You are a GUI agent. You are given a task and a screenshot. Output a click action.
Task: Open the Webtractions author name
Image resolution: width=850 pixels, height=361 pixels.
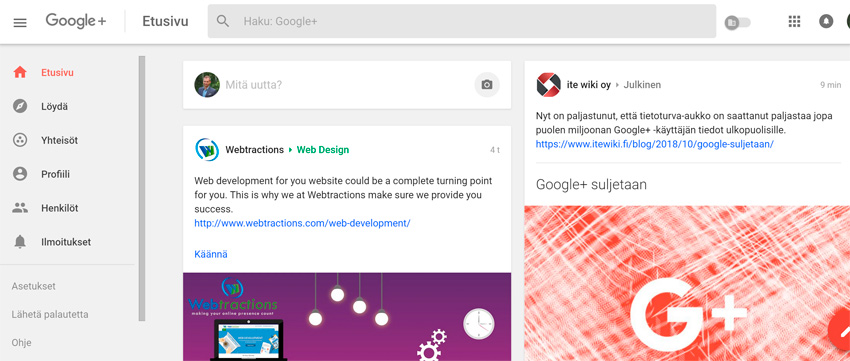coord(255,150)
